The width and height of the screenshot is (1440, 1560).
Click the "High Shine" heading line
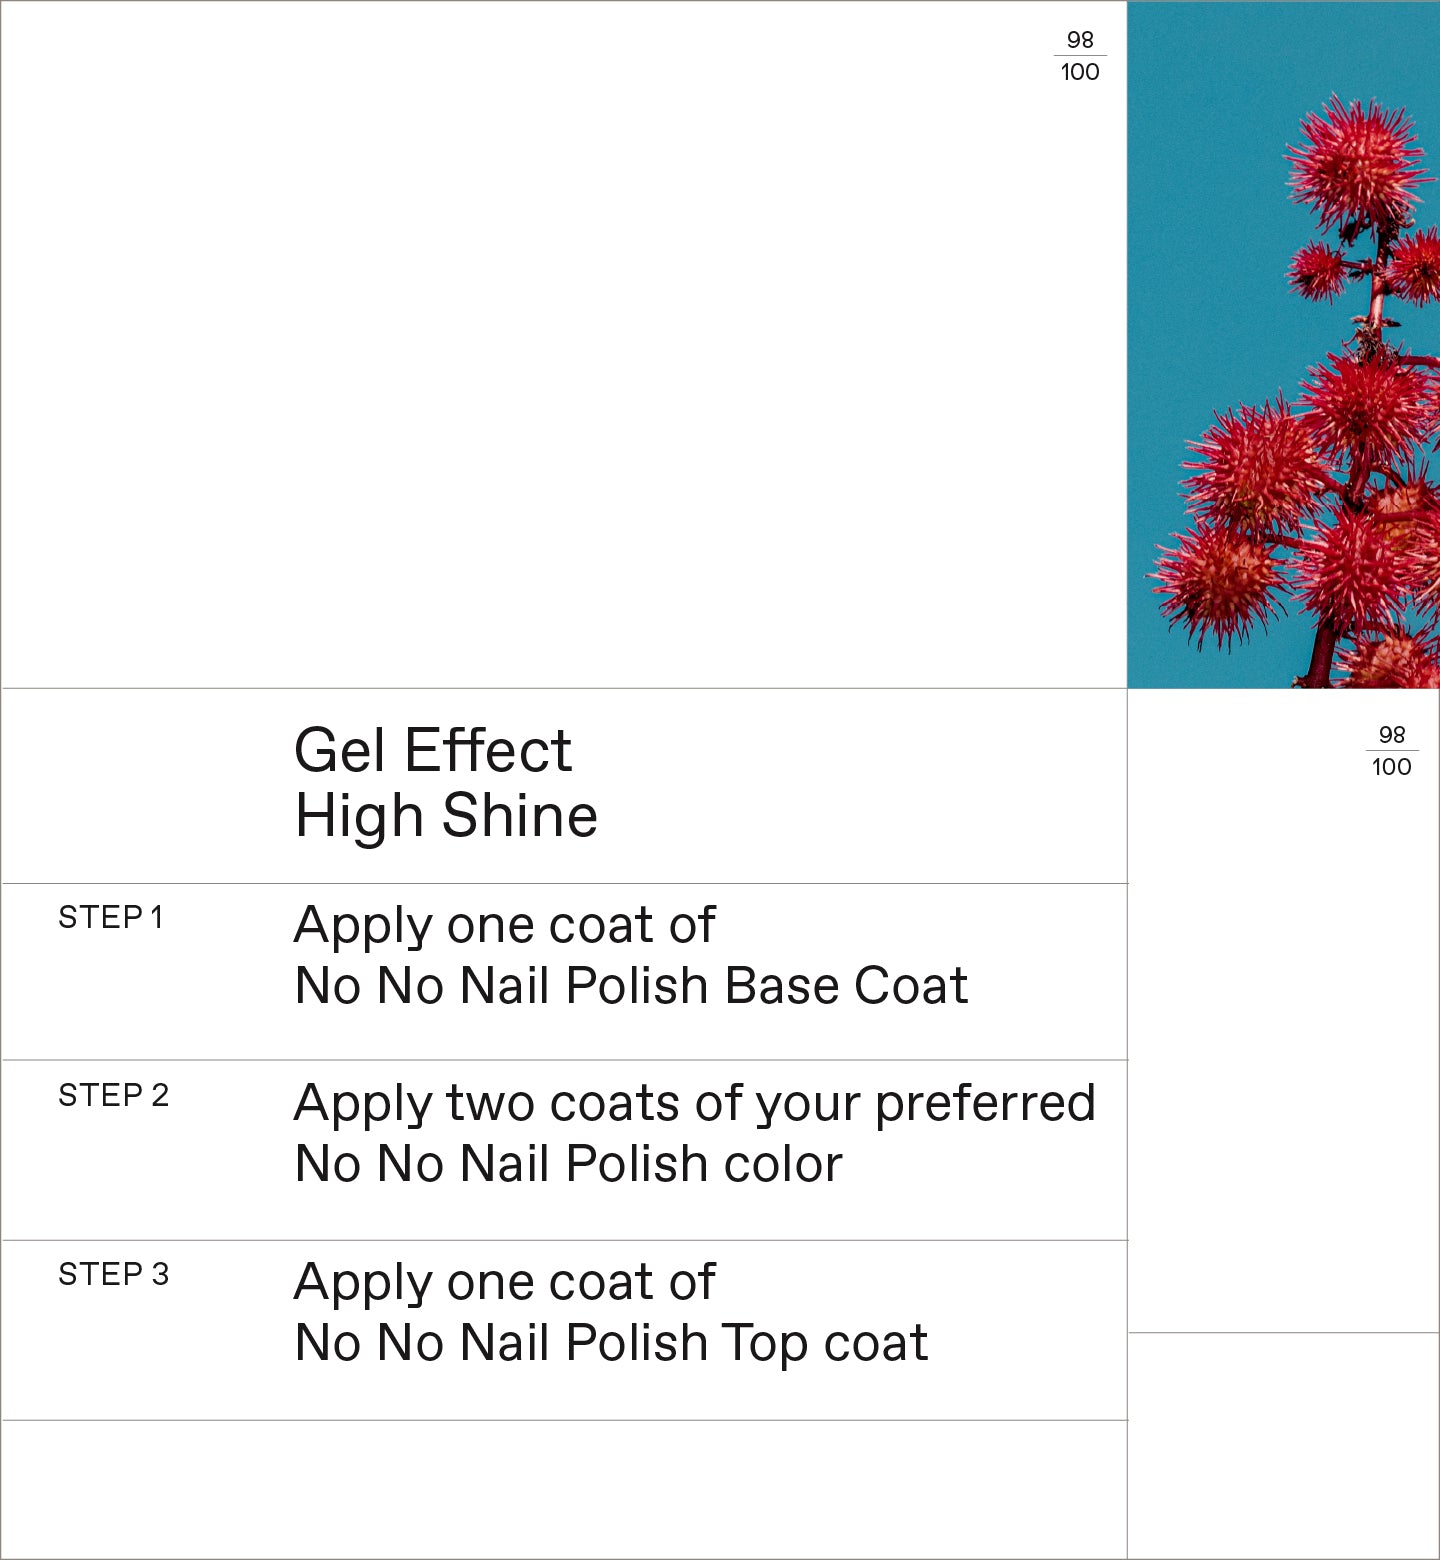[x=446, y=816]
